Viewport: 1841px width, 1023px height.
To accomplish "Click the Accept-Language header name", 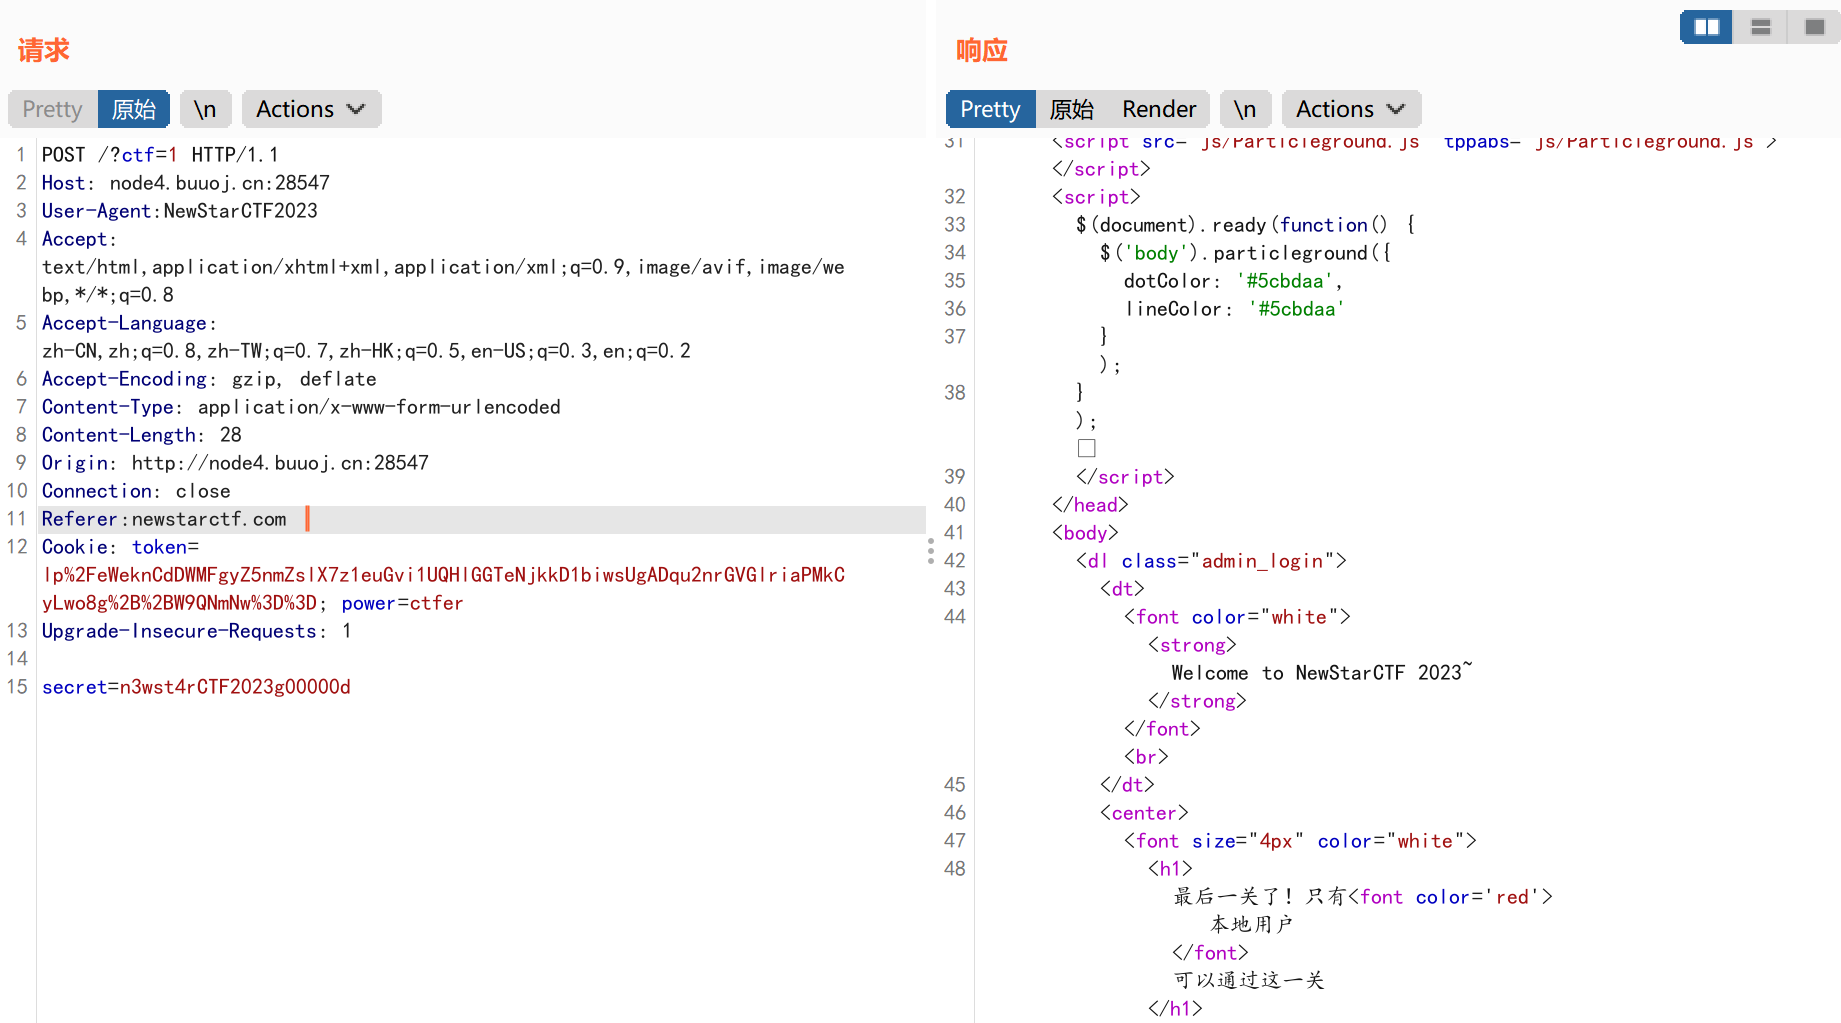I will [x=124, y=323].
